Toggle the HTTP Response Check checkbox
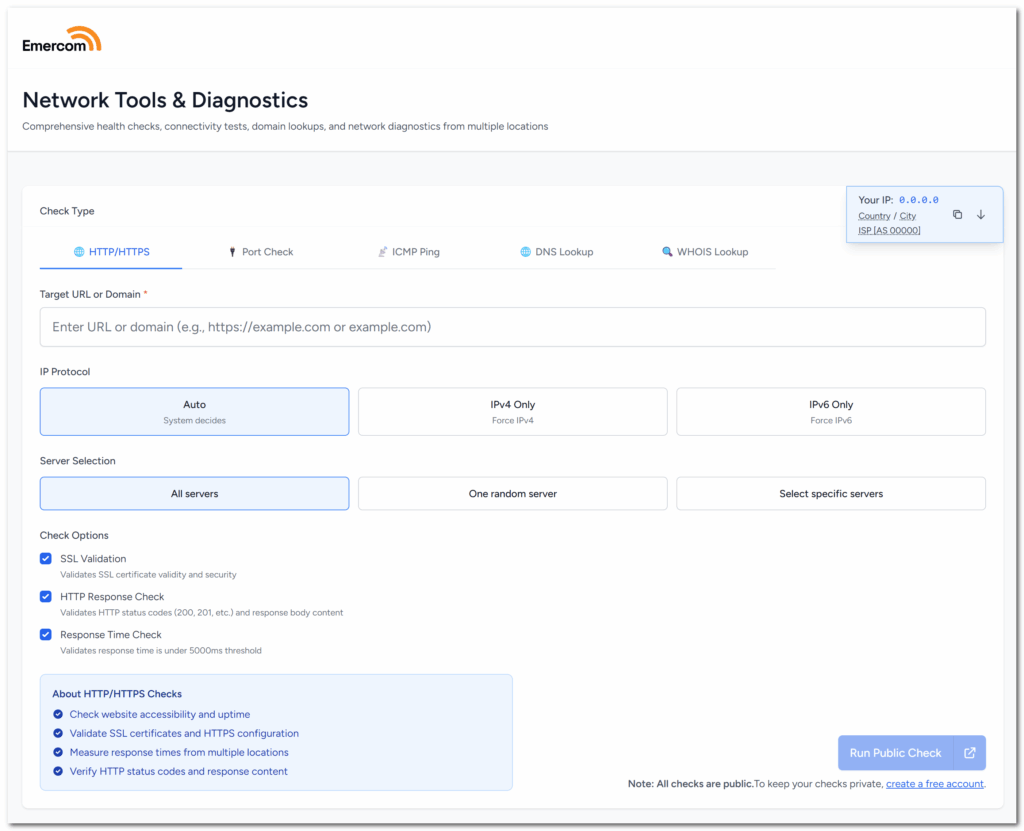Screen dimensions: 1024x831 click(x=46, y=597)
